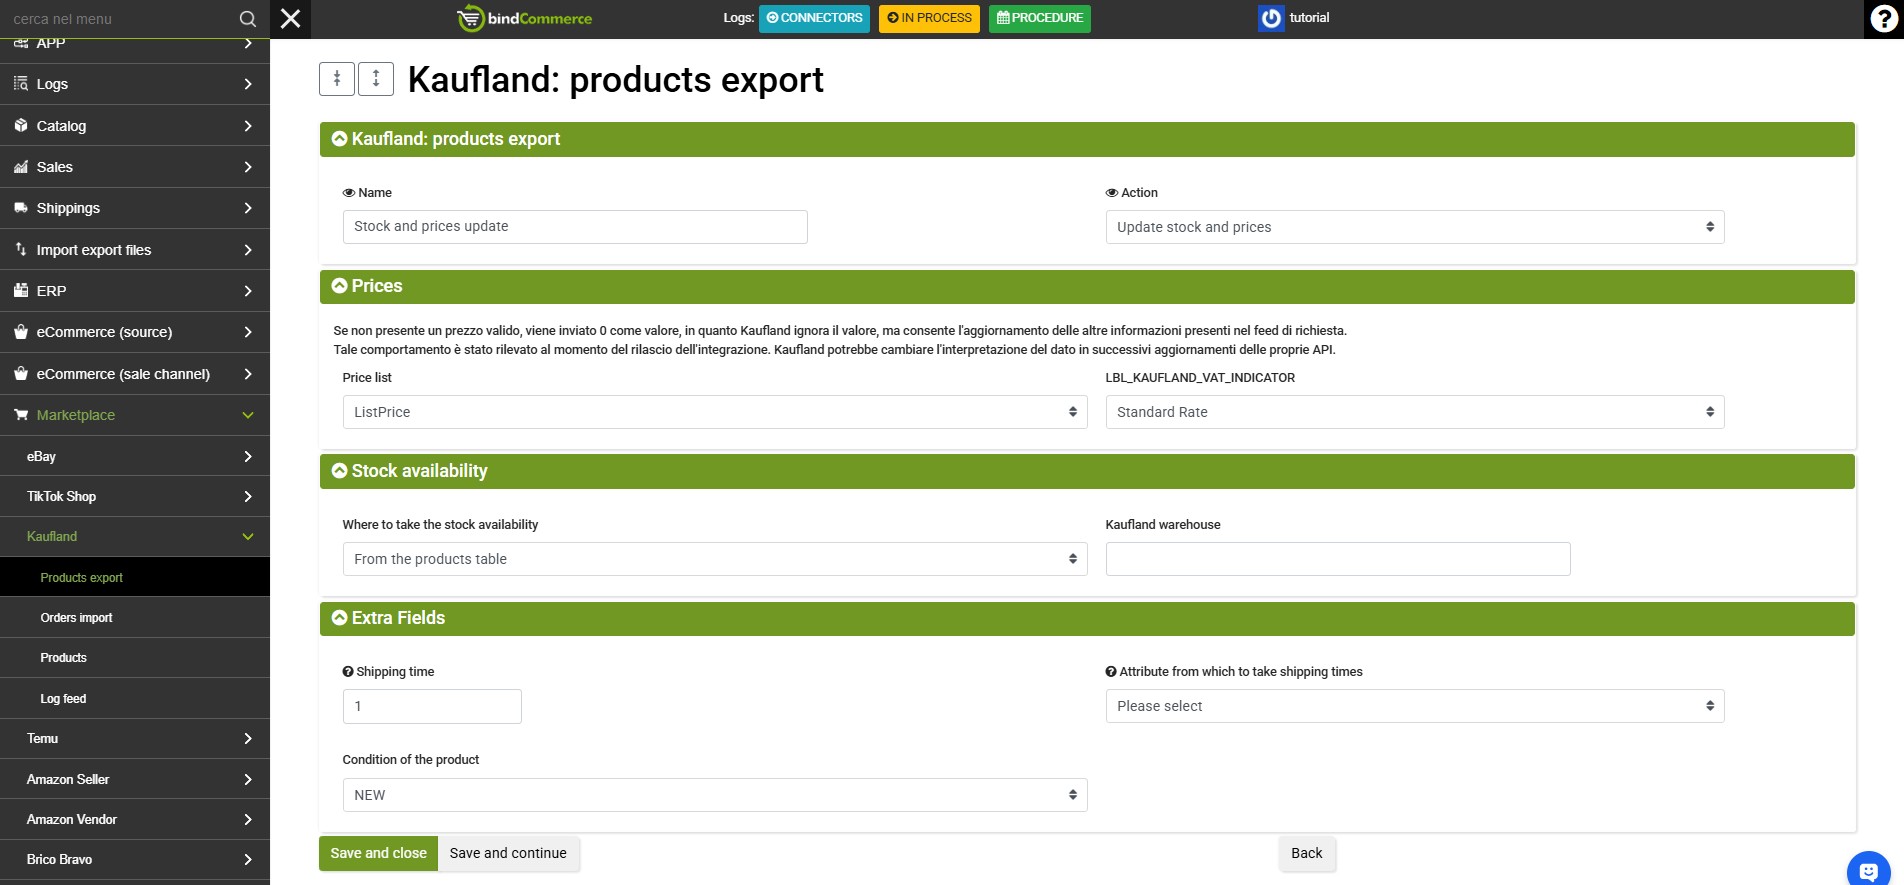This screenshot has width=1904, height=885.
Task: Close the sidebar with the X icon
Action: pyautogui.click(x=291, y=19)
